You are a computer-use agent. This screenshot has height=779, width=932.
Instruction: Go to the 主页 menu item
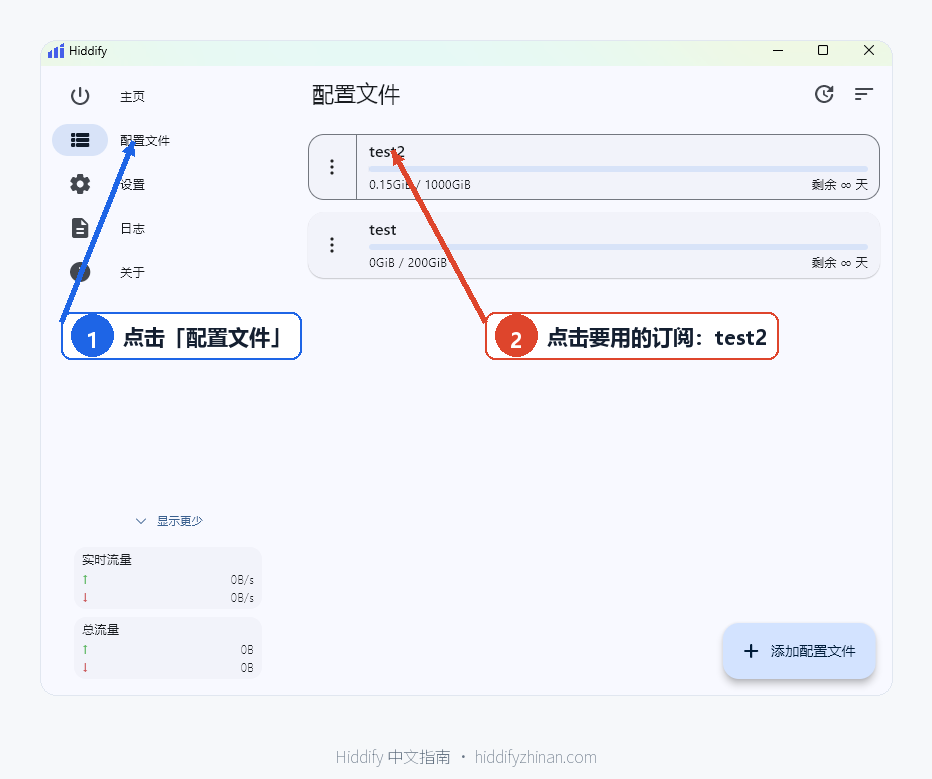(133, 96)
